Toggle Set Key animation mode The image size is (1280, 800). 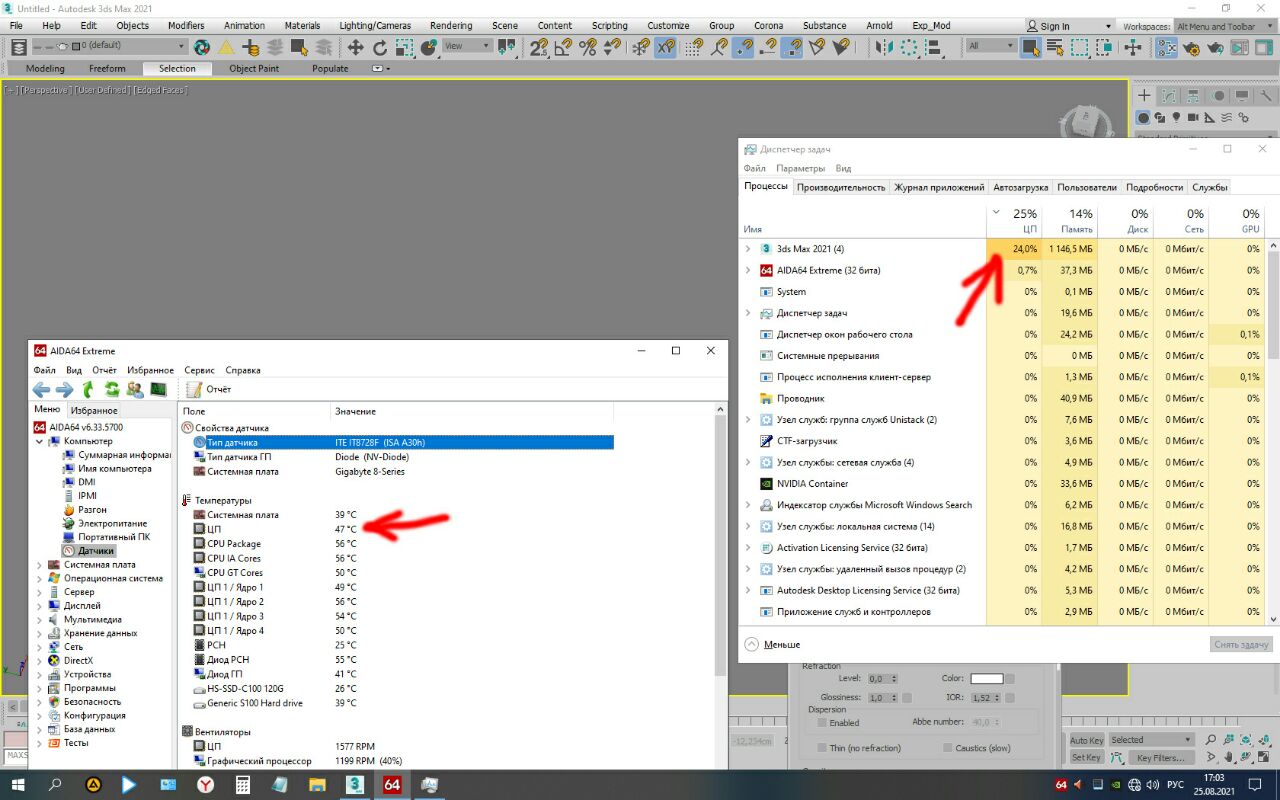click(x=1086, y=758)
